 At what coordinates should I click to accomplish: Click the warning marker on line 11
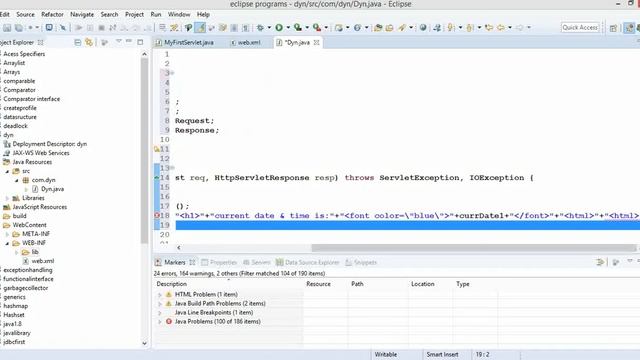point(157,149)
